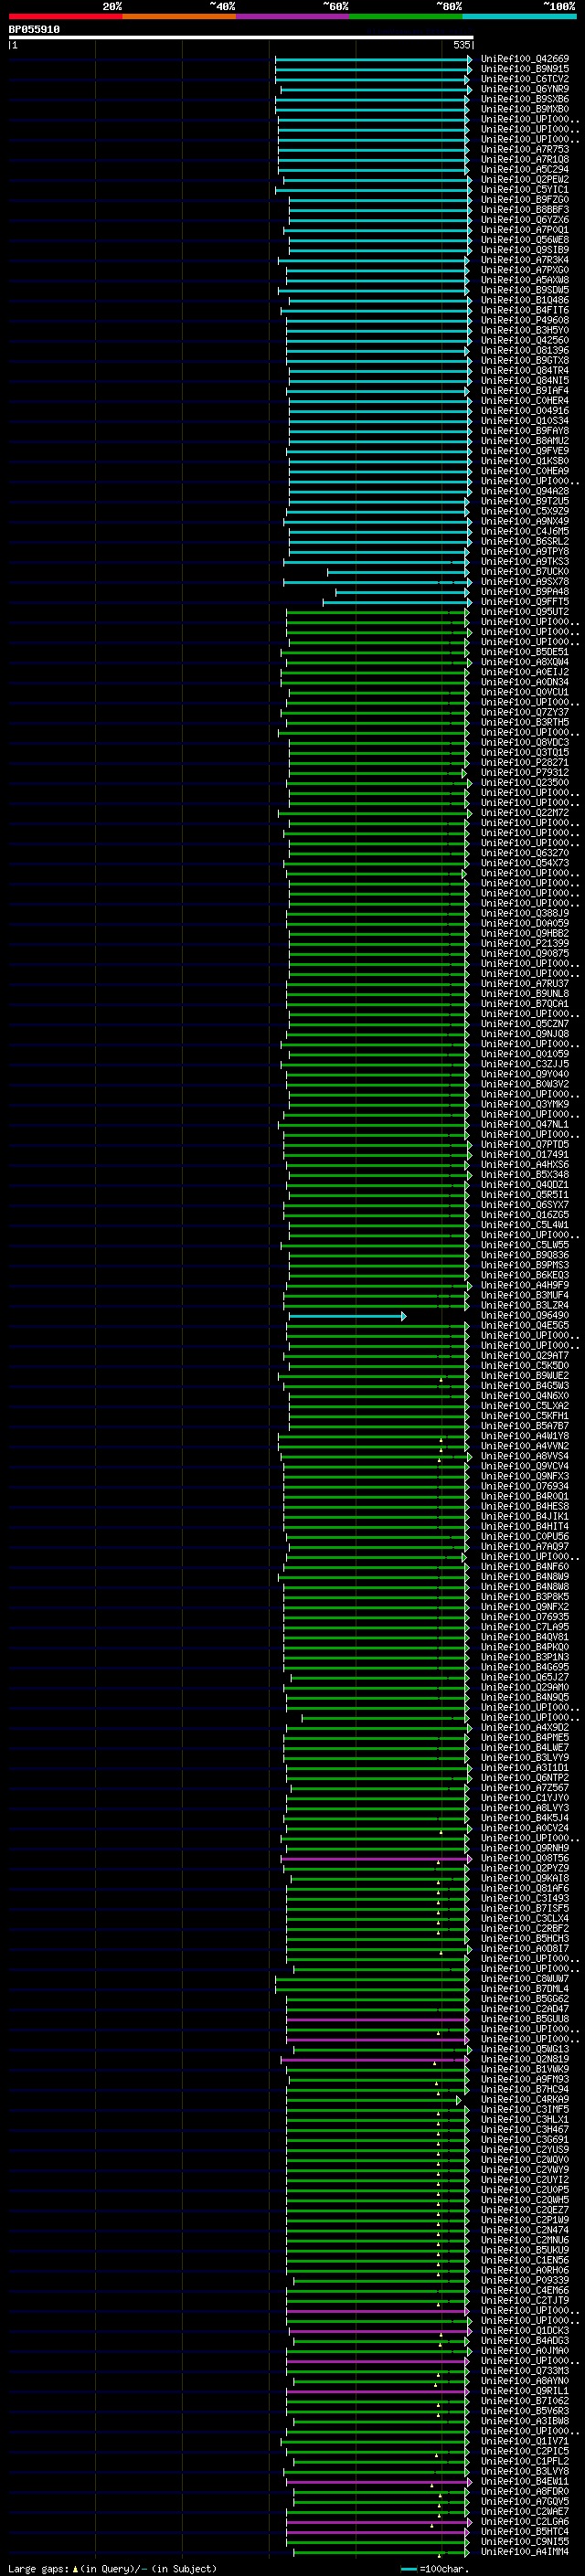
Task: Select the UniRef100_Q1IV71 label
Action: (x=524, y=2443)
